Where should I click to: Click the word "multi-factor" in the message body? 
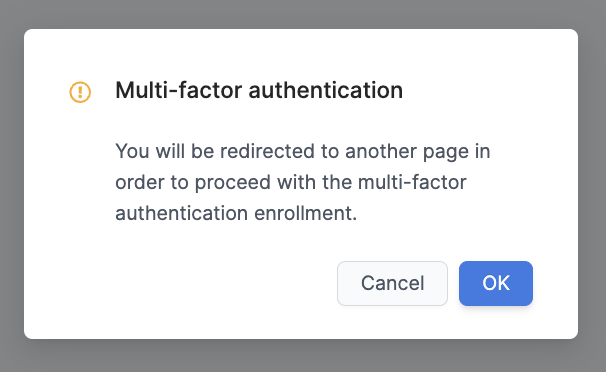(x=412, y=182)
